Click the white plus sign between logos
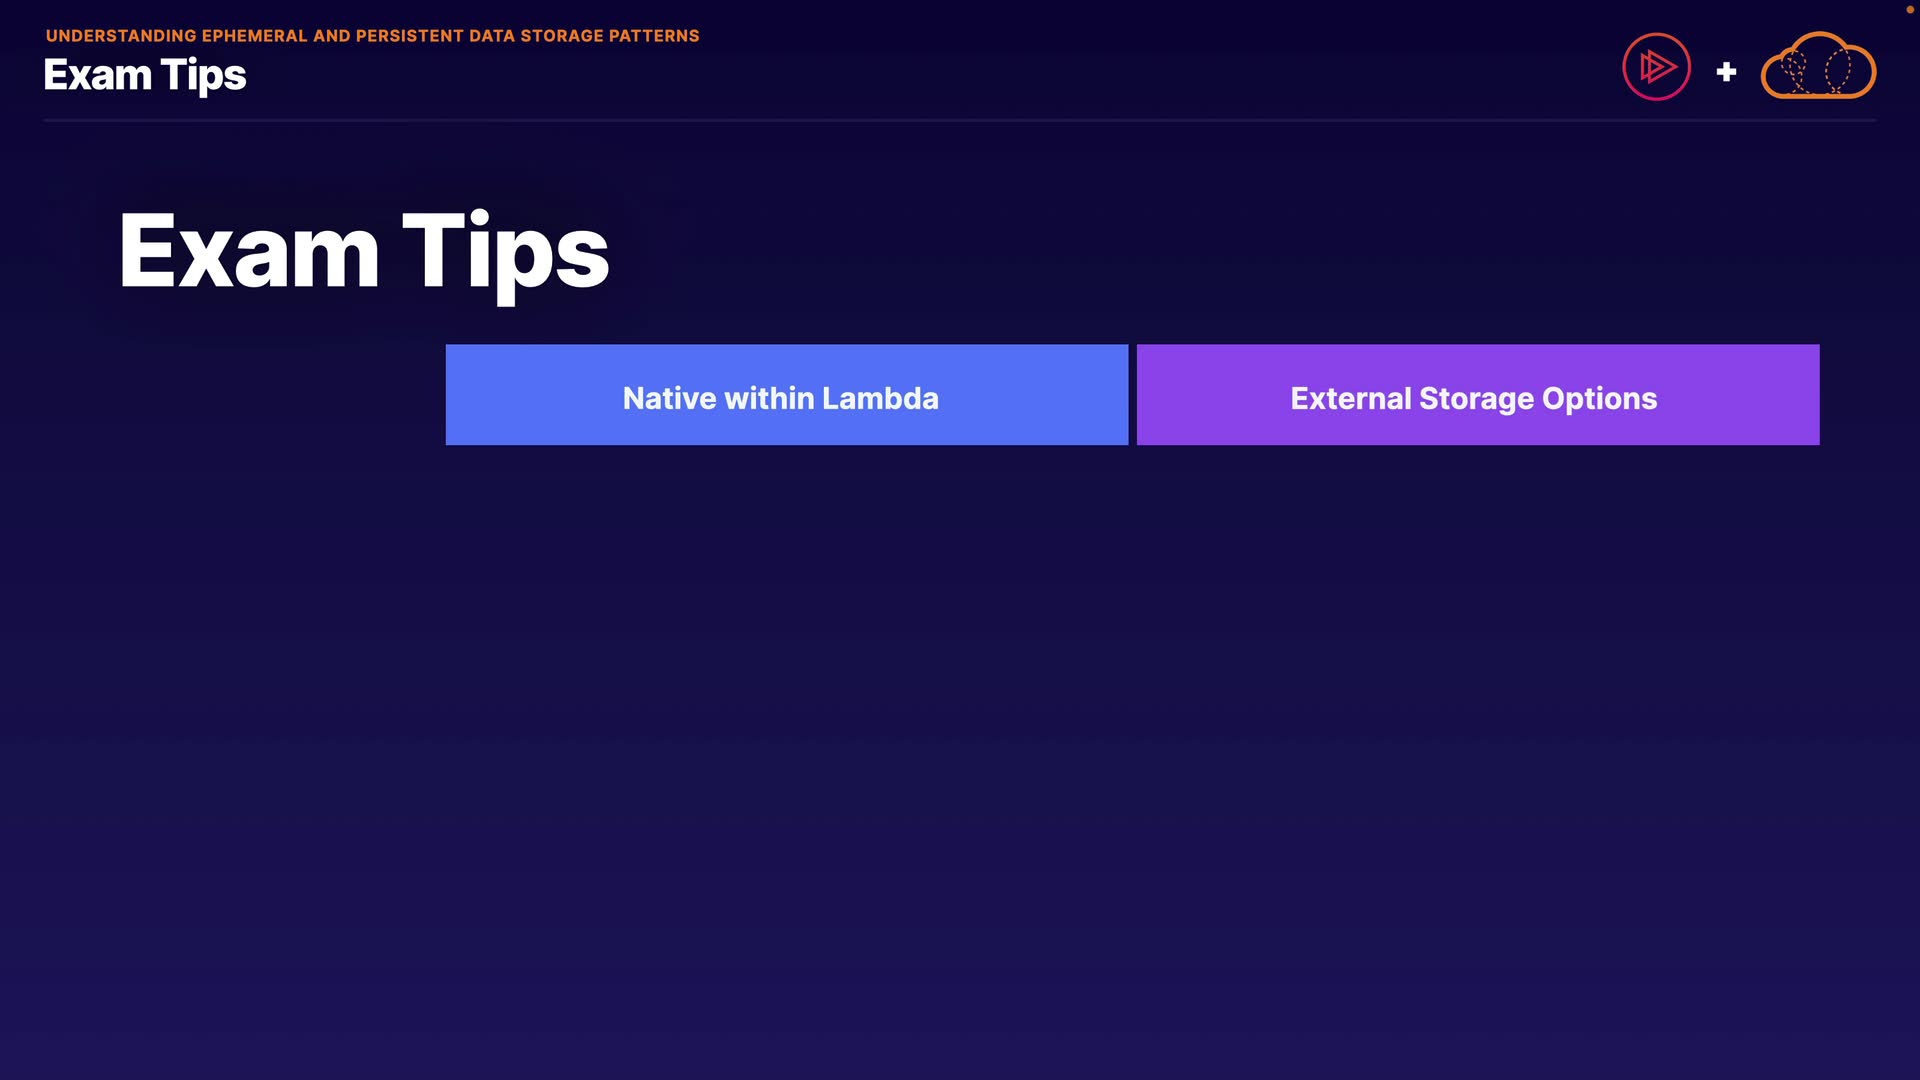This screenshot has width=1920, height=1080. pyautogui.click(x=1726, y=72)
